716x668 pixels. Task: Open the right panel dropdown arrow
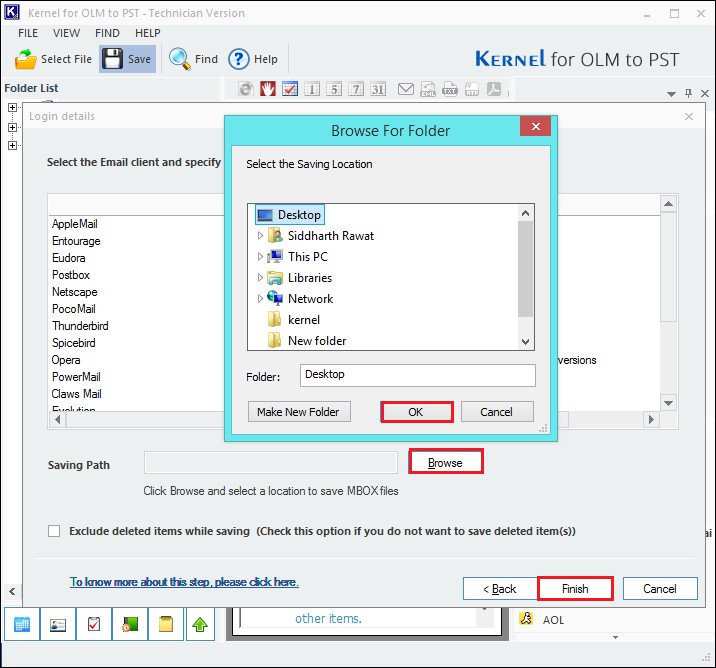[x=671, y=94]
